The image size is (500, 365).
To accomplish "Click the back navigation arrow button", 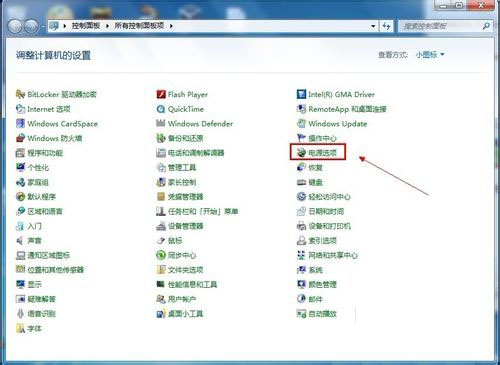I will point(15,26).
